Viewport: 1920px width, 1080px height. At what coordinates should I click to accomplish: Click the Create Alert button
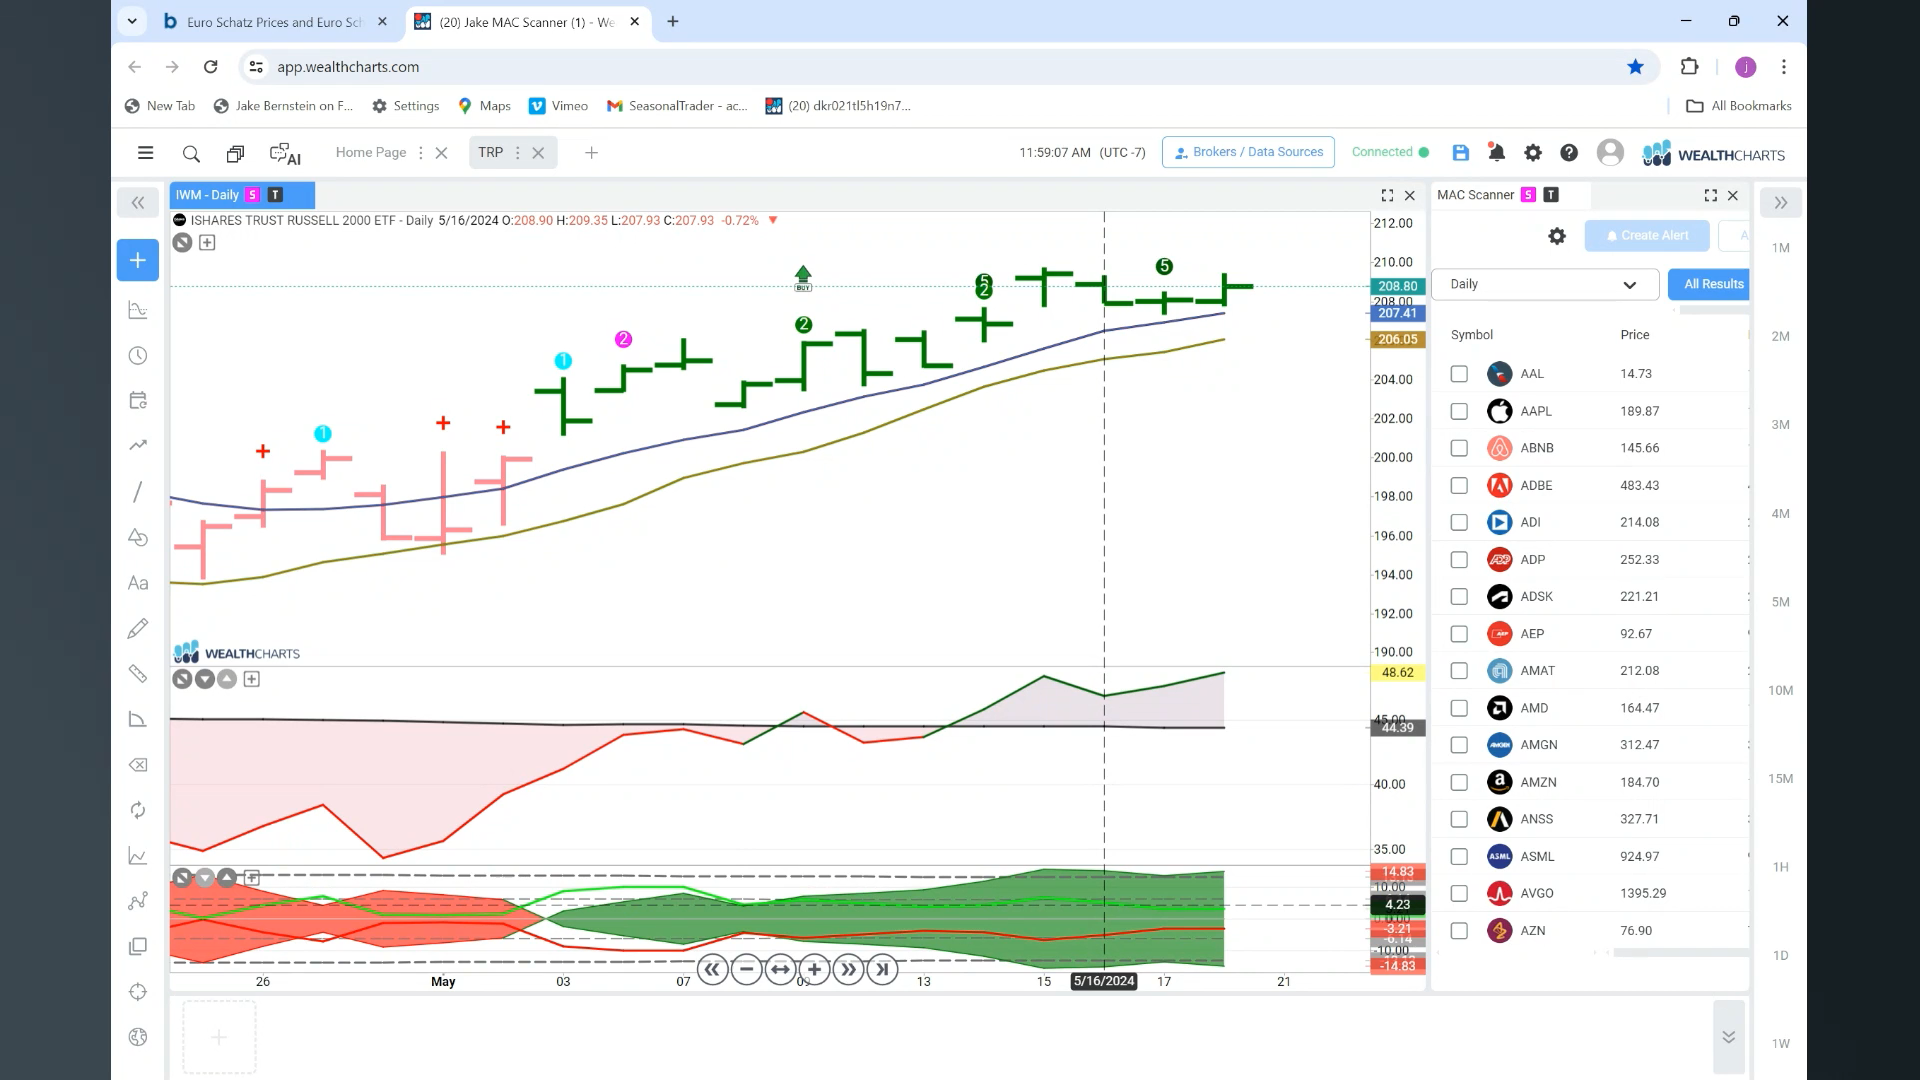1647,236
